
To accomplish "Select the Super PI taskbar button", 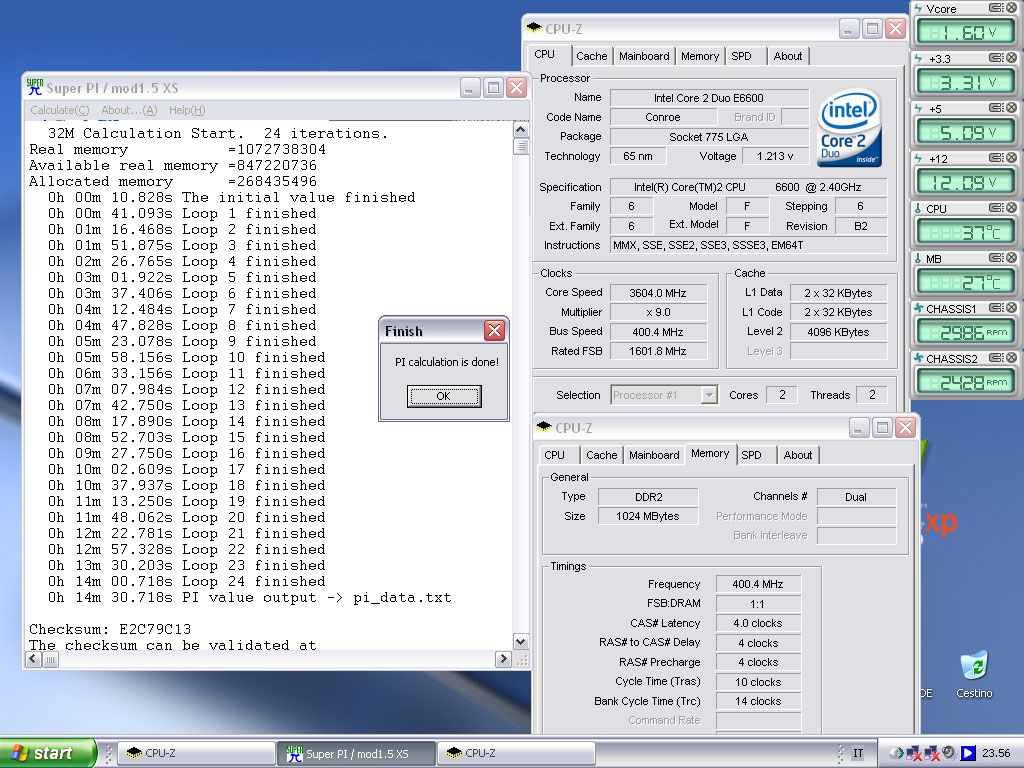I will (x=357, y=754).
